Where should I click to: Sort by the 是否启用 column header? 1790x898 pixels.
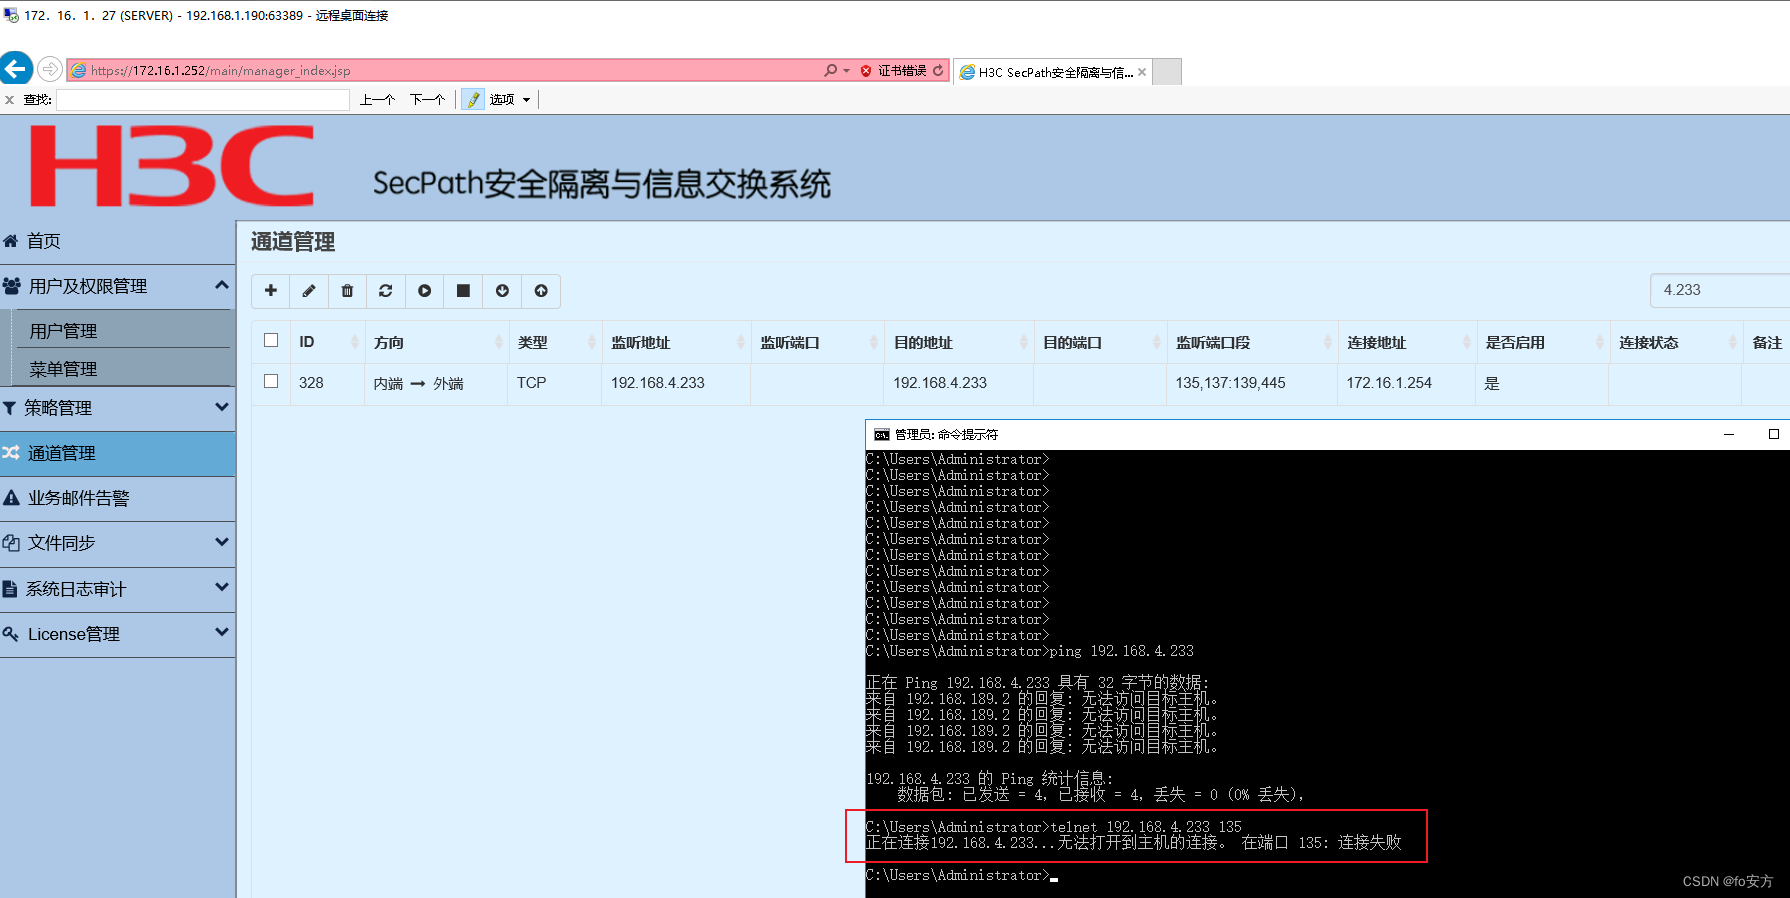pyautogui.click(x=1542, y=342)
